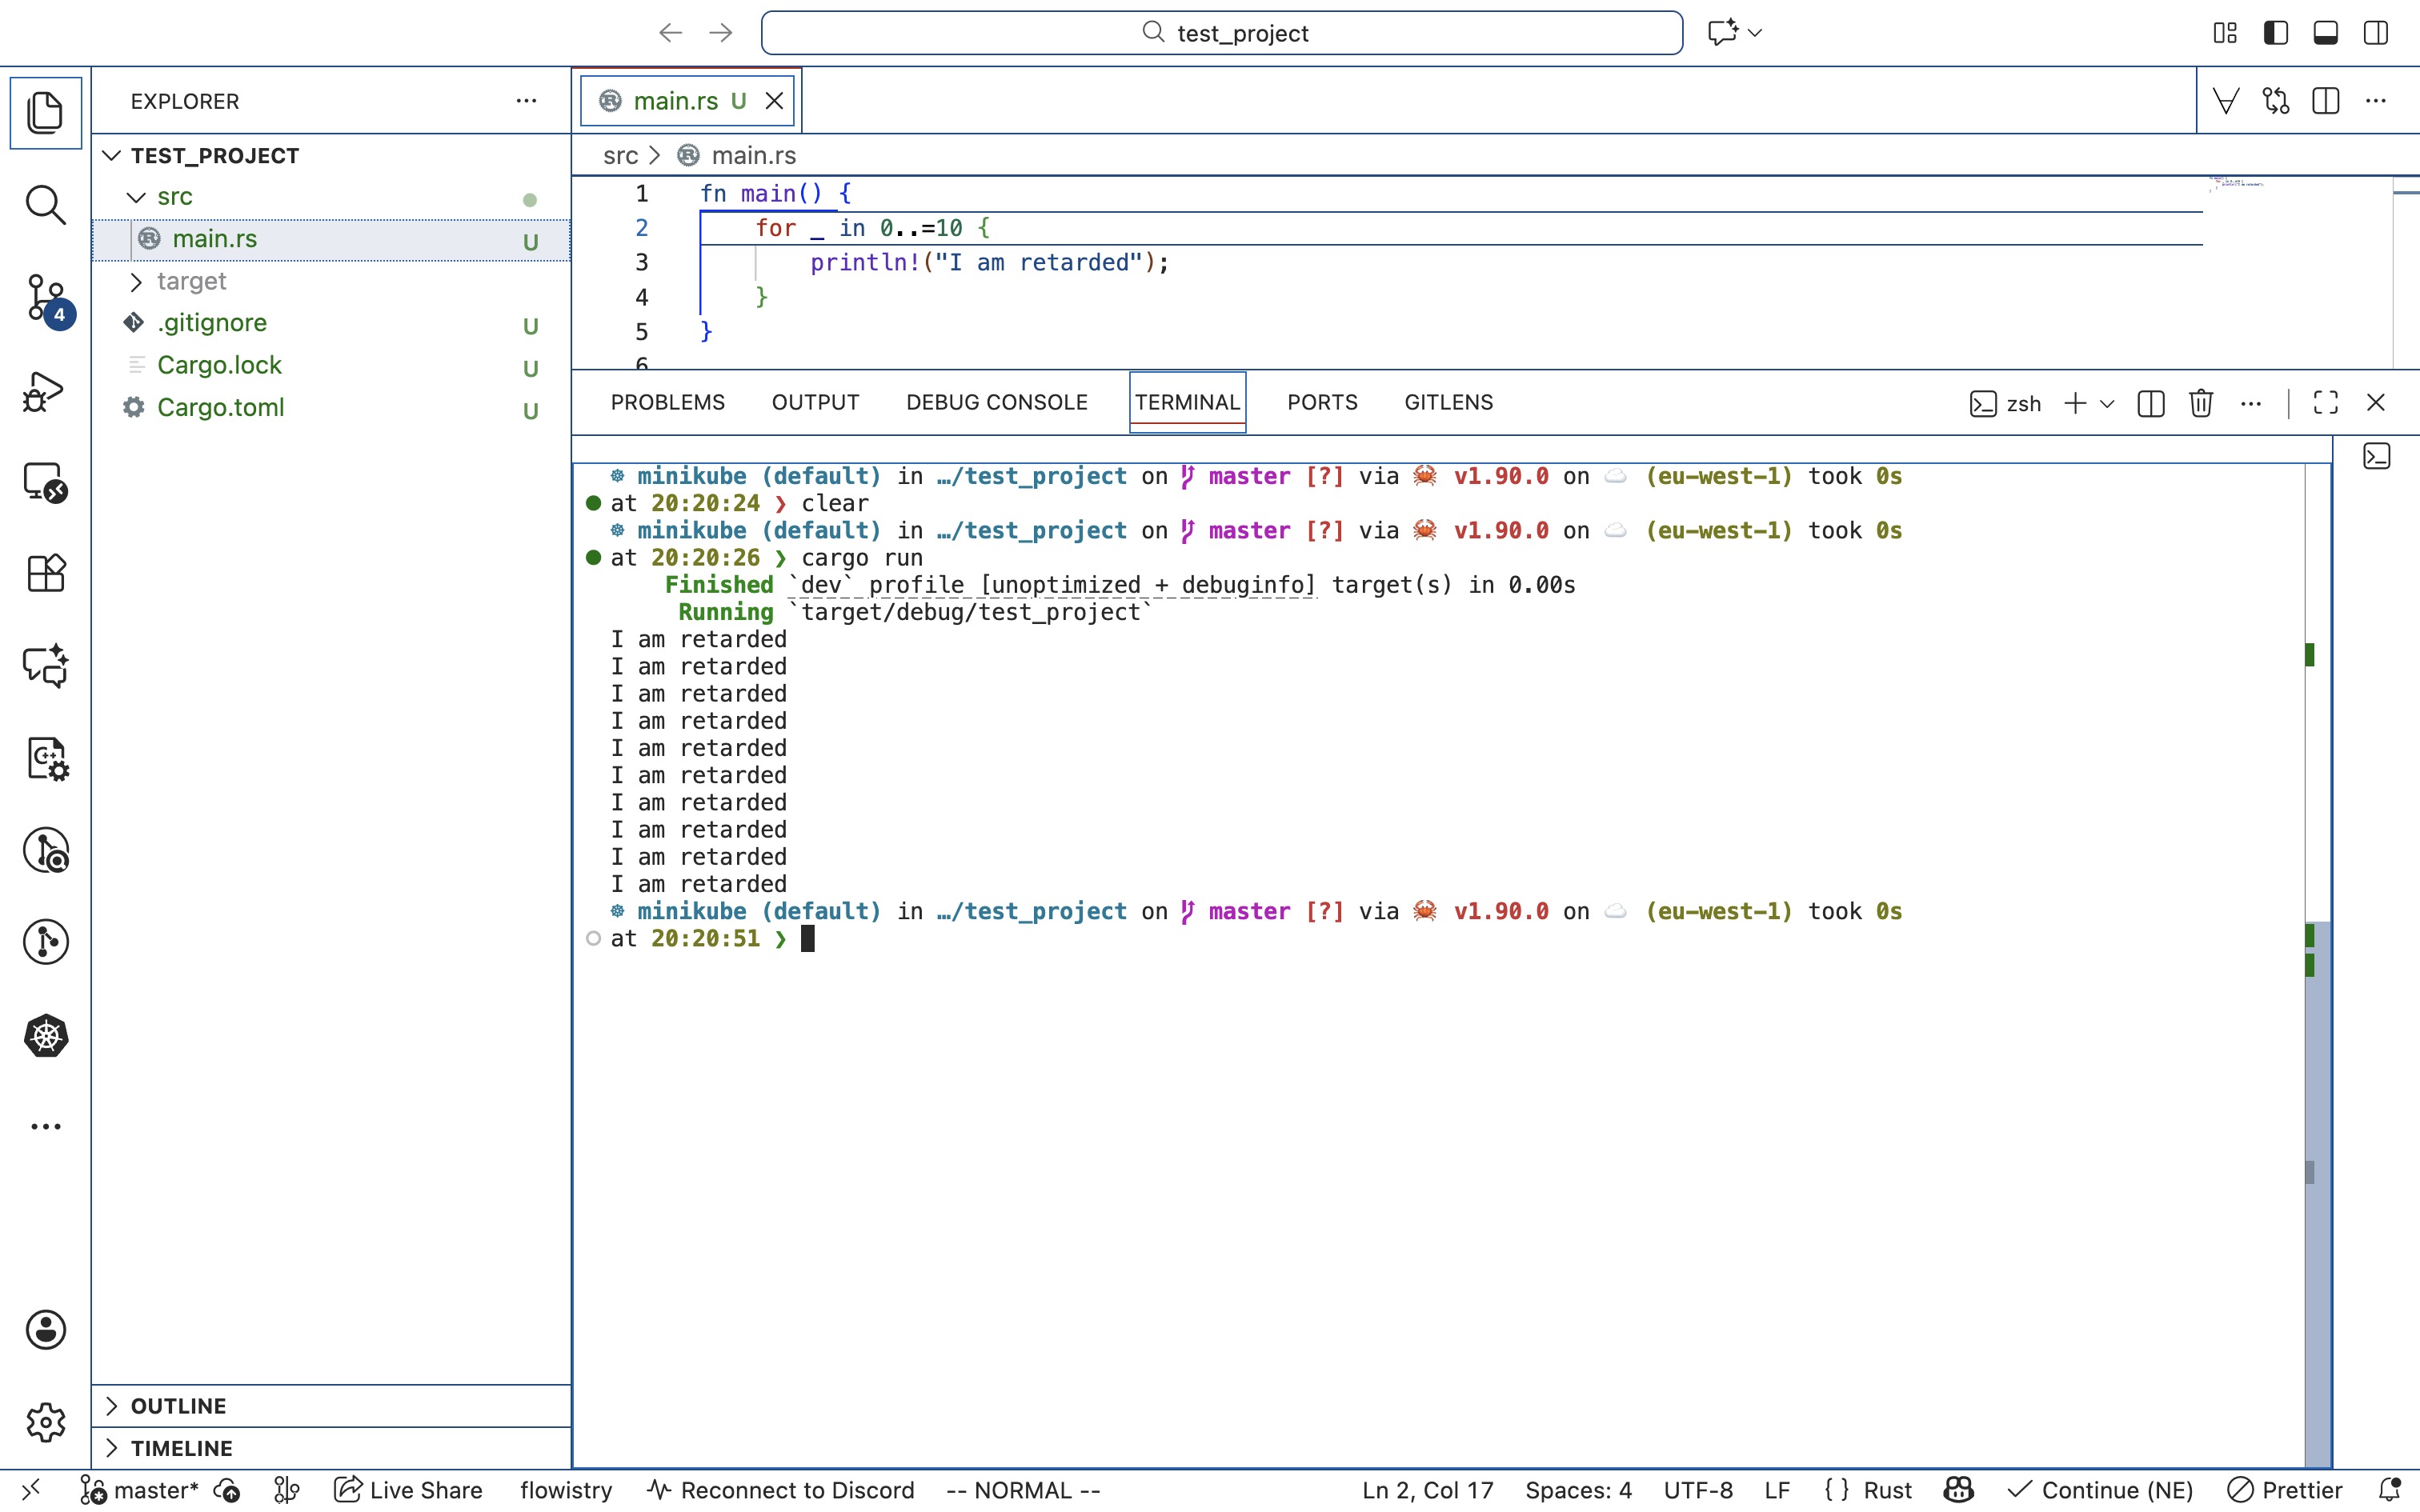Open the Search view in activity bar
This screenshot has width=2420, height=1512.
[x=45, y=204]
